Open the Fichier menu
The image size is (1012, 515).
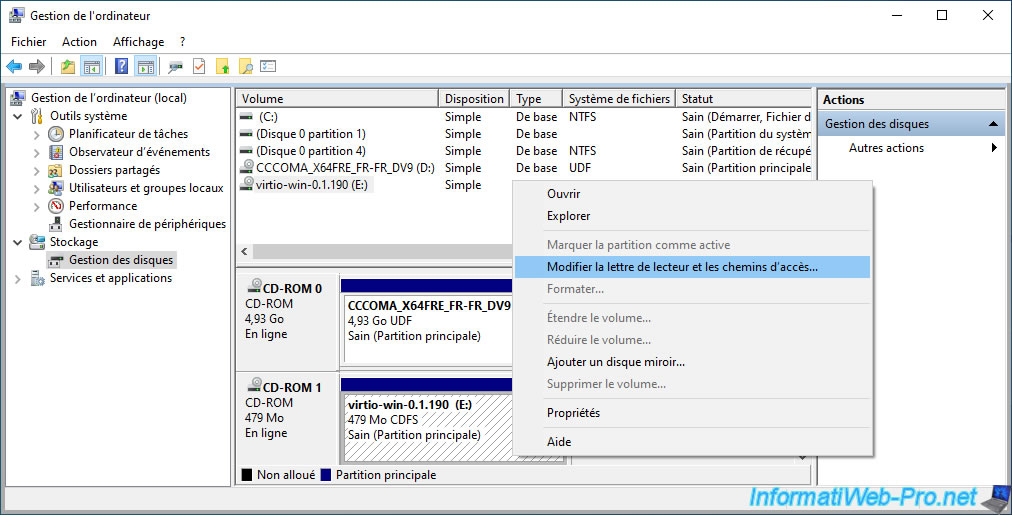[x=28, y=42]
